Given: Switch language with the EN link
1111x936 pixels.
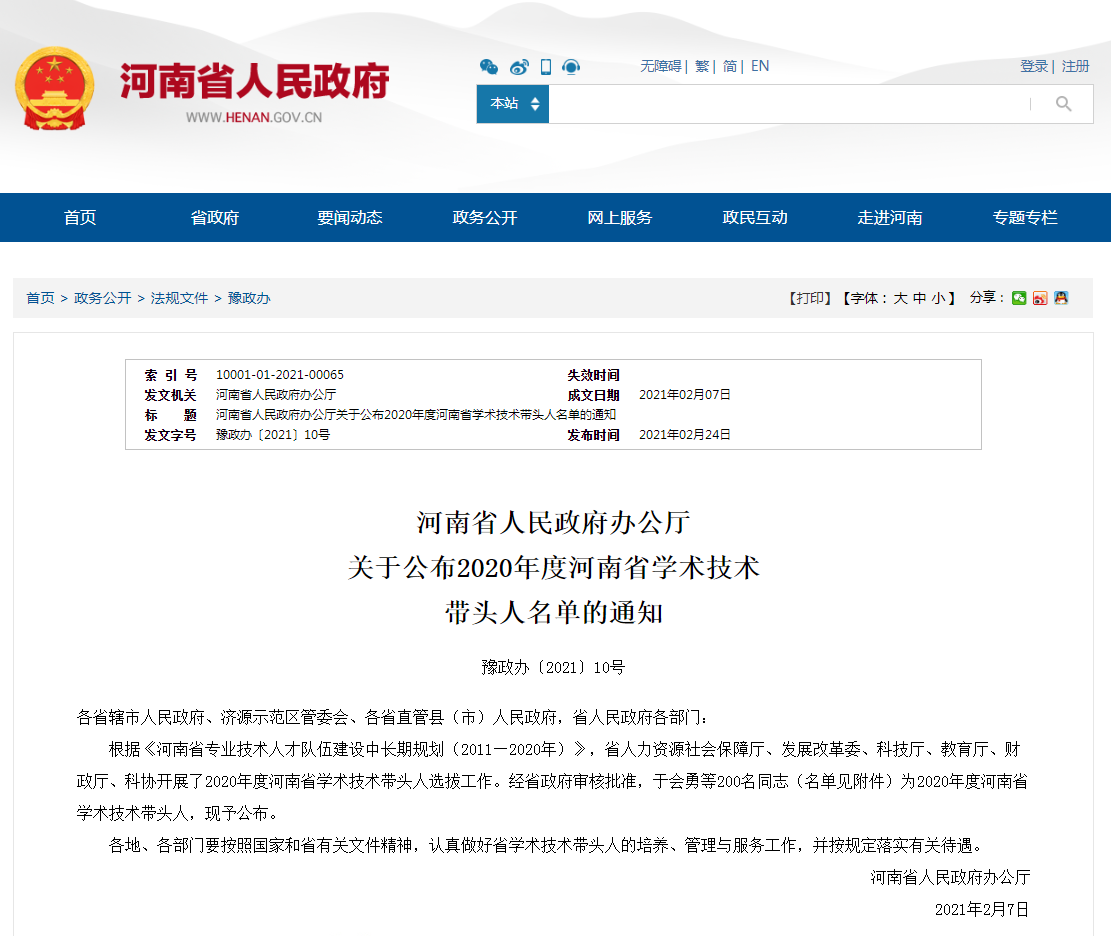Looking at the screenshot, I should tap(760, 66).
